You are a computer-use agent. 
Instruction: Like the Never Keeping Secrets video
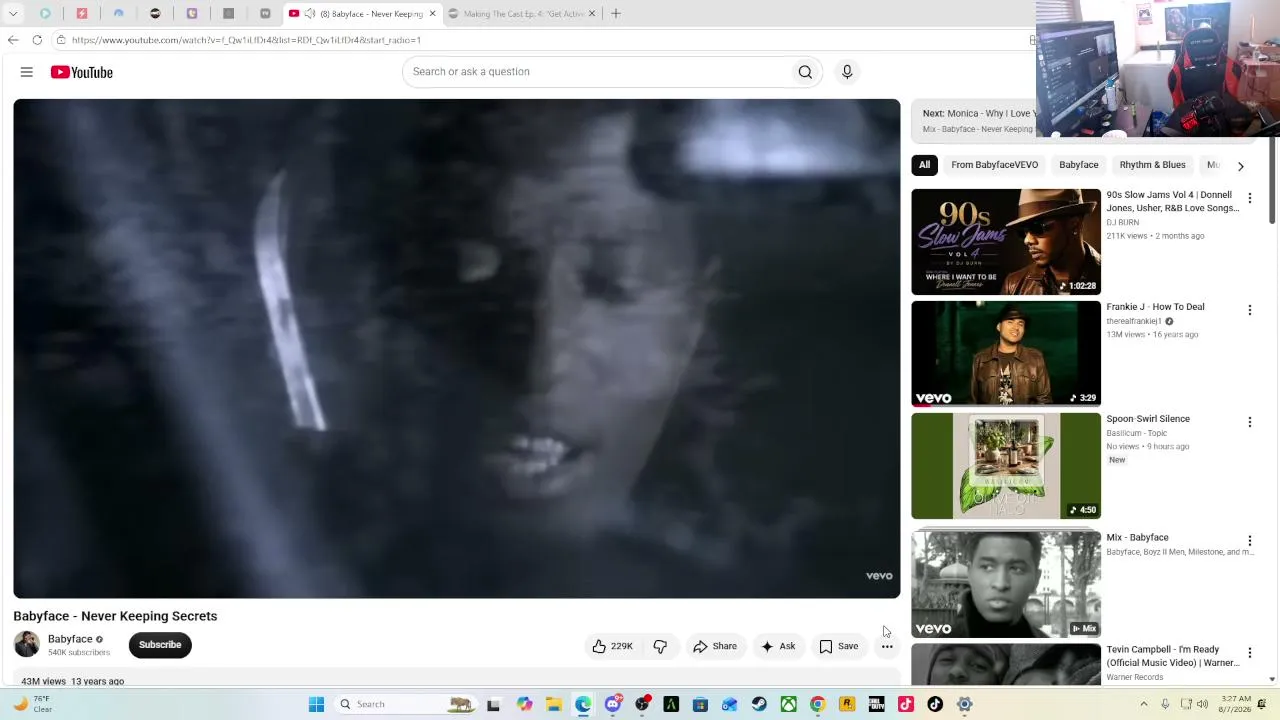click(x=612, y=646)
